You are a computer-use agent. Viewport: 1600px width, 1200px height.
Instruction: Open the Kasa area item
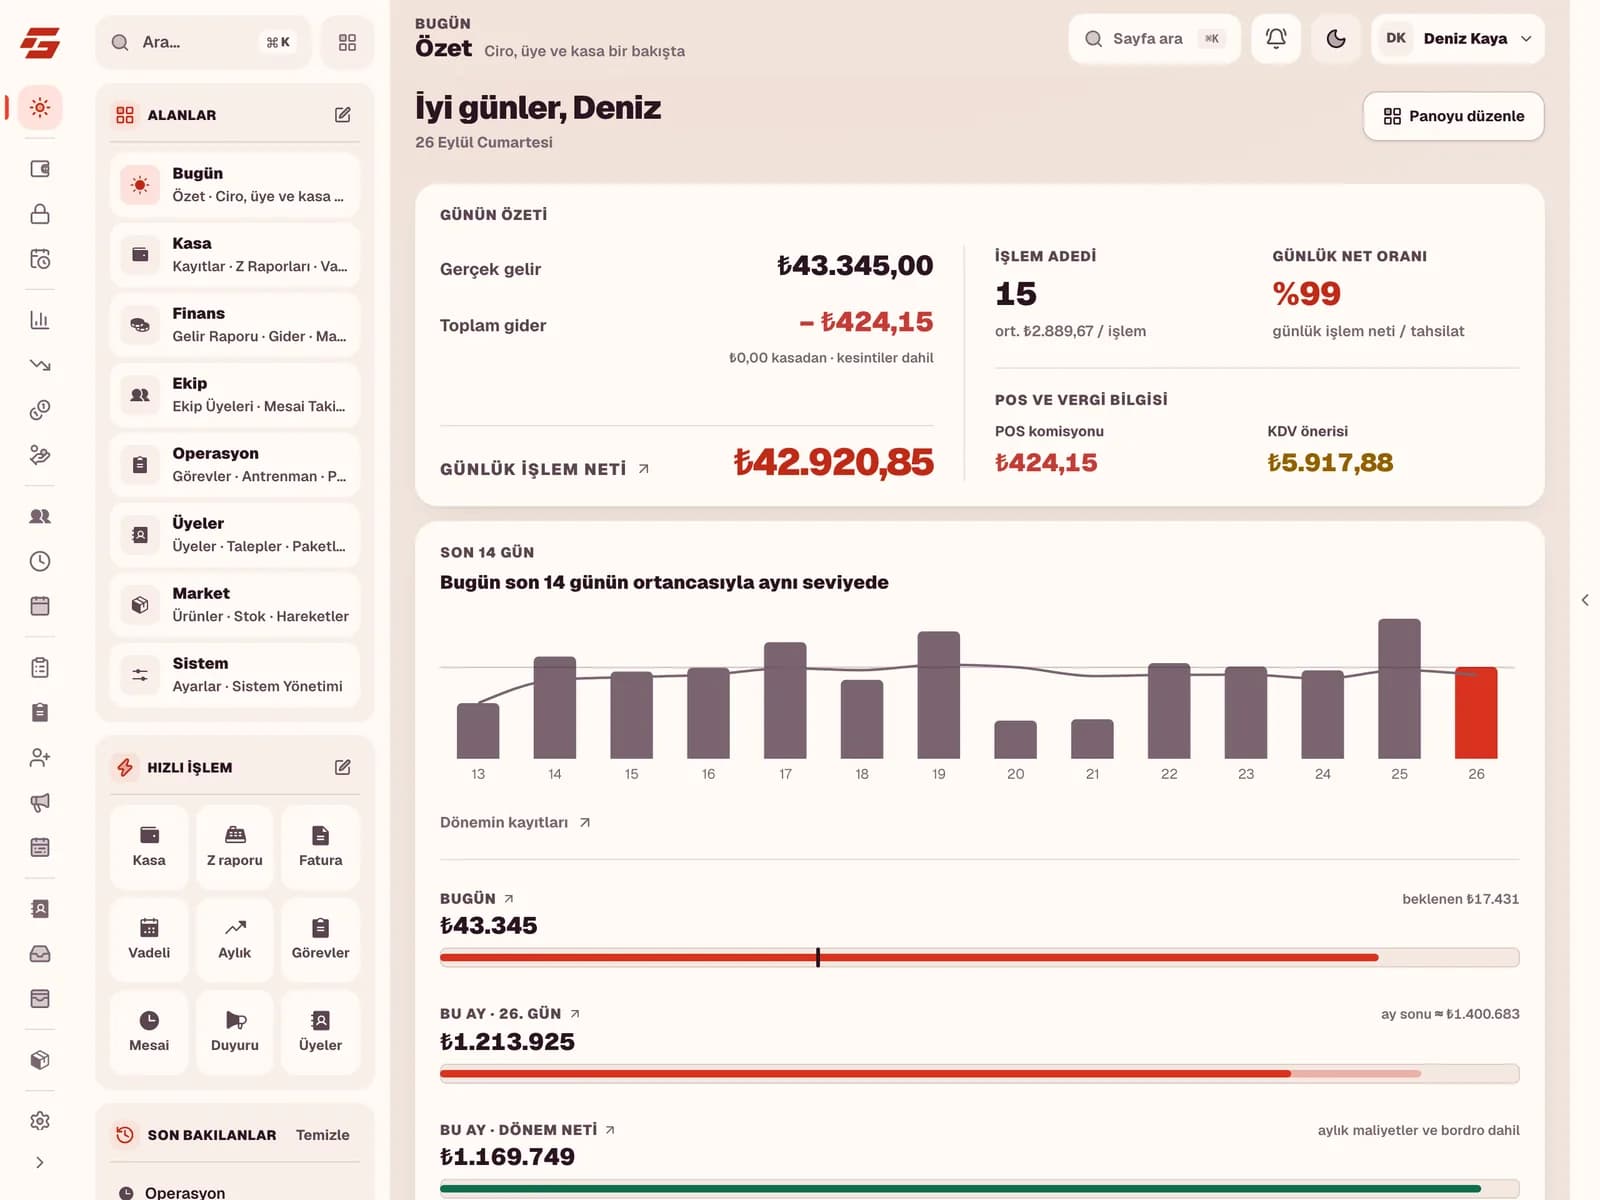point(235,255)
